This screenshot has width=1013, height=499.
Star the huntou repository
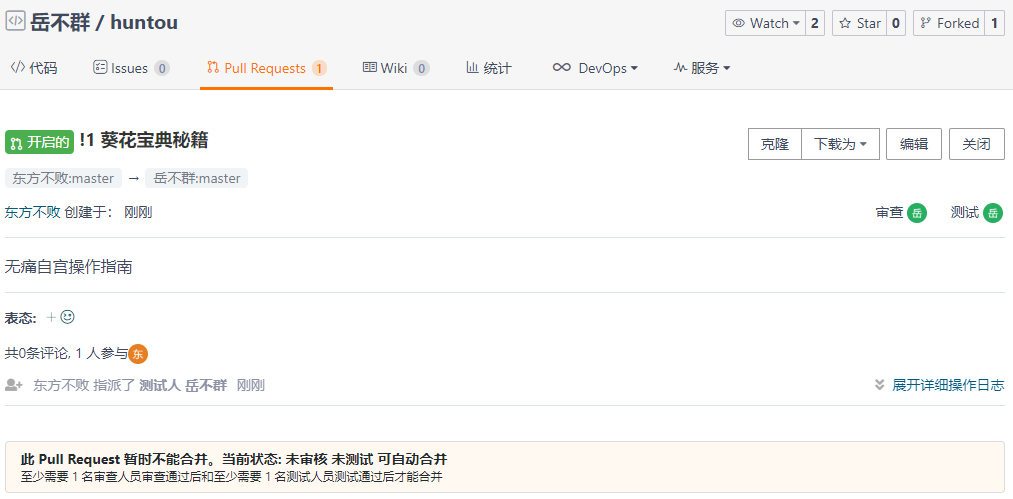pos(859,23)
